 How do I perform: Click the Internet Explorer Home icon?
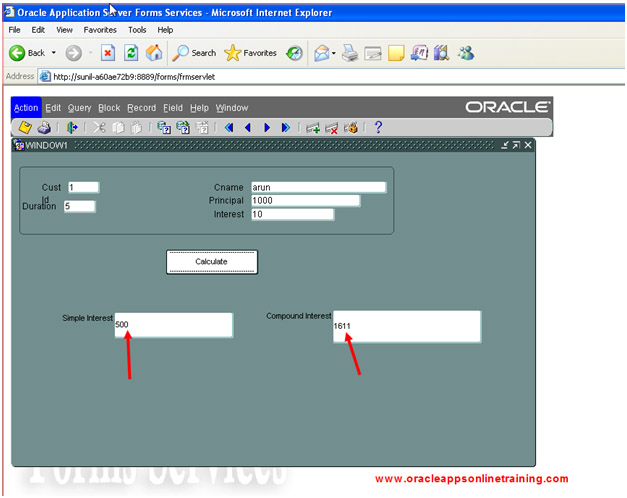pyautogui.click(x=154, y=52)
